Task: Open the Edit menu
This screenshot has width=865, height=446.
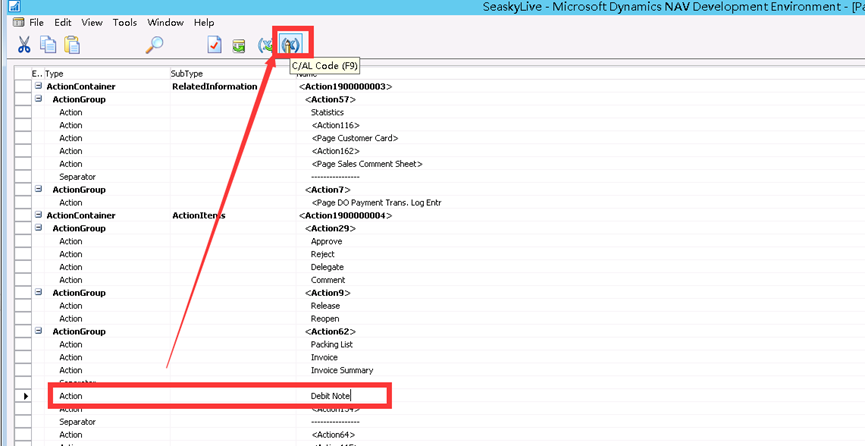Action: tap(63, 23)
